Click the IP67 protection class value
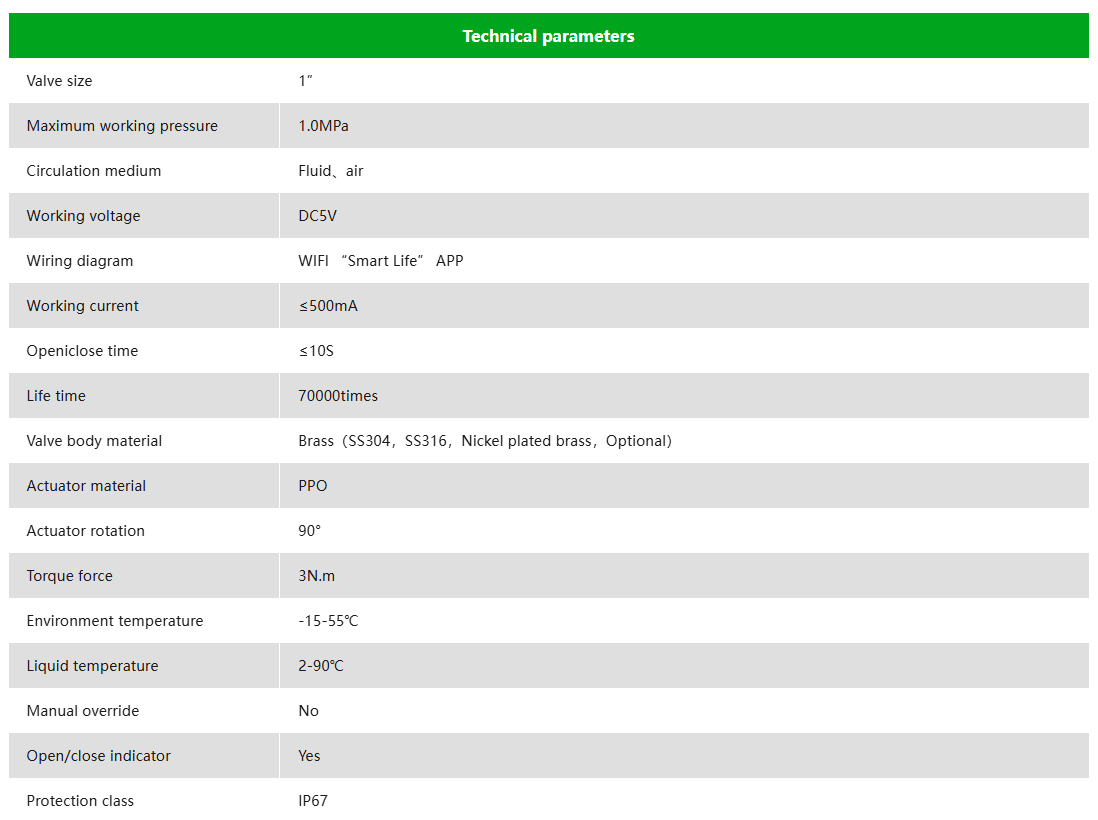 313,800
